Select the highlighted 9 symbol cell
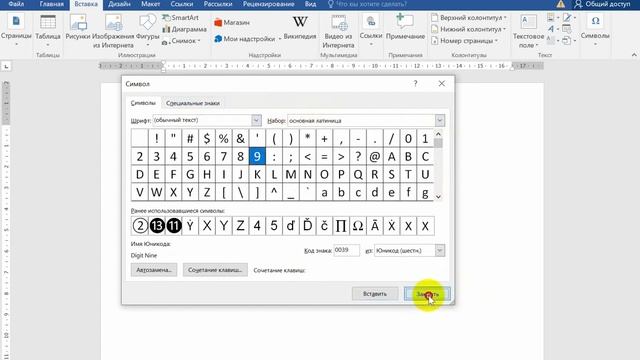640x360 pixels. click(257, 156)
